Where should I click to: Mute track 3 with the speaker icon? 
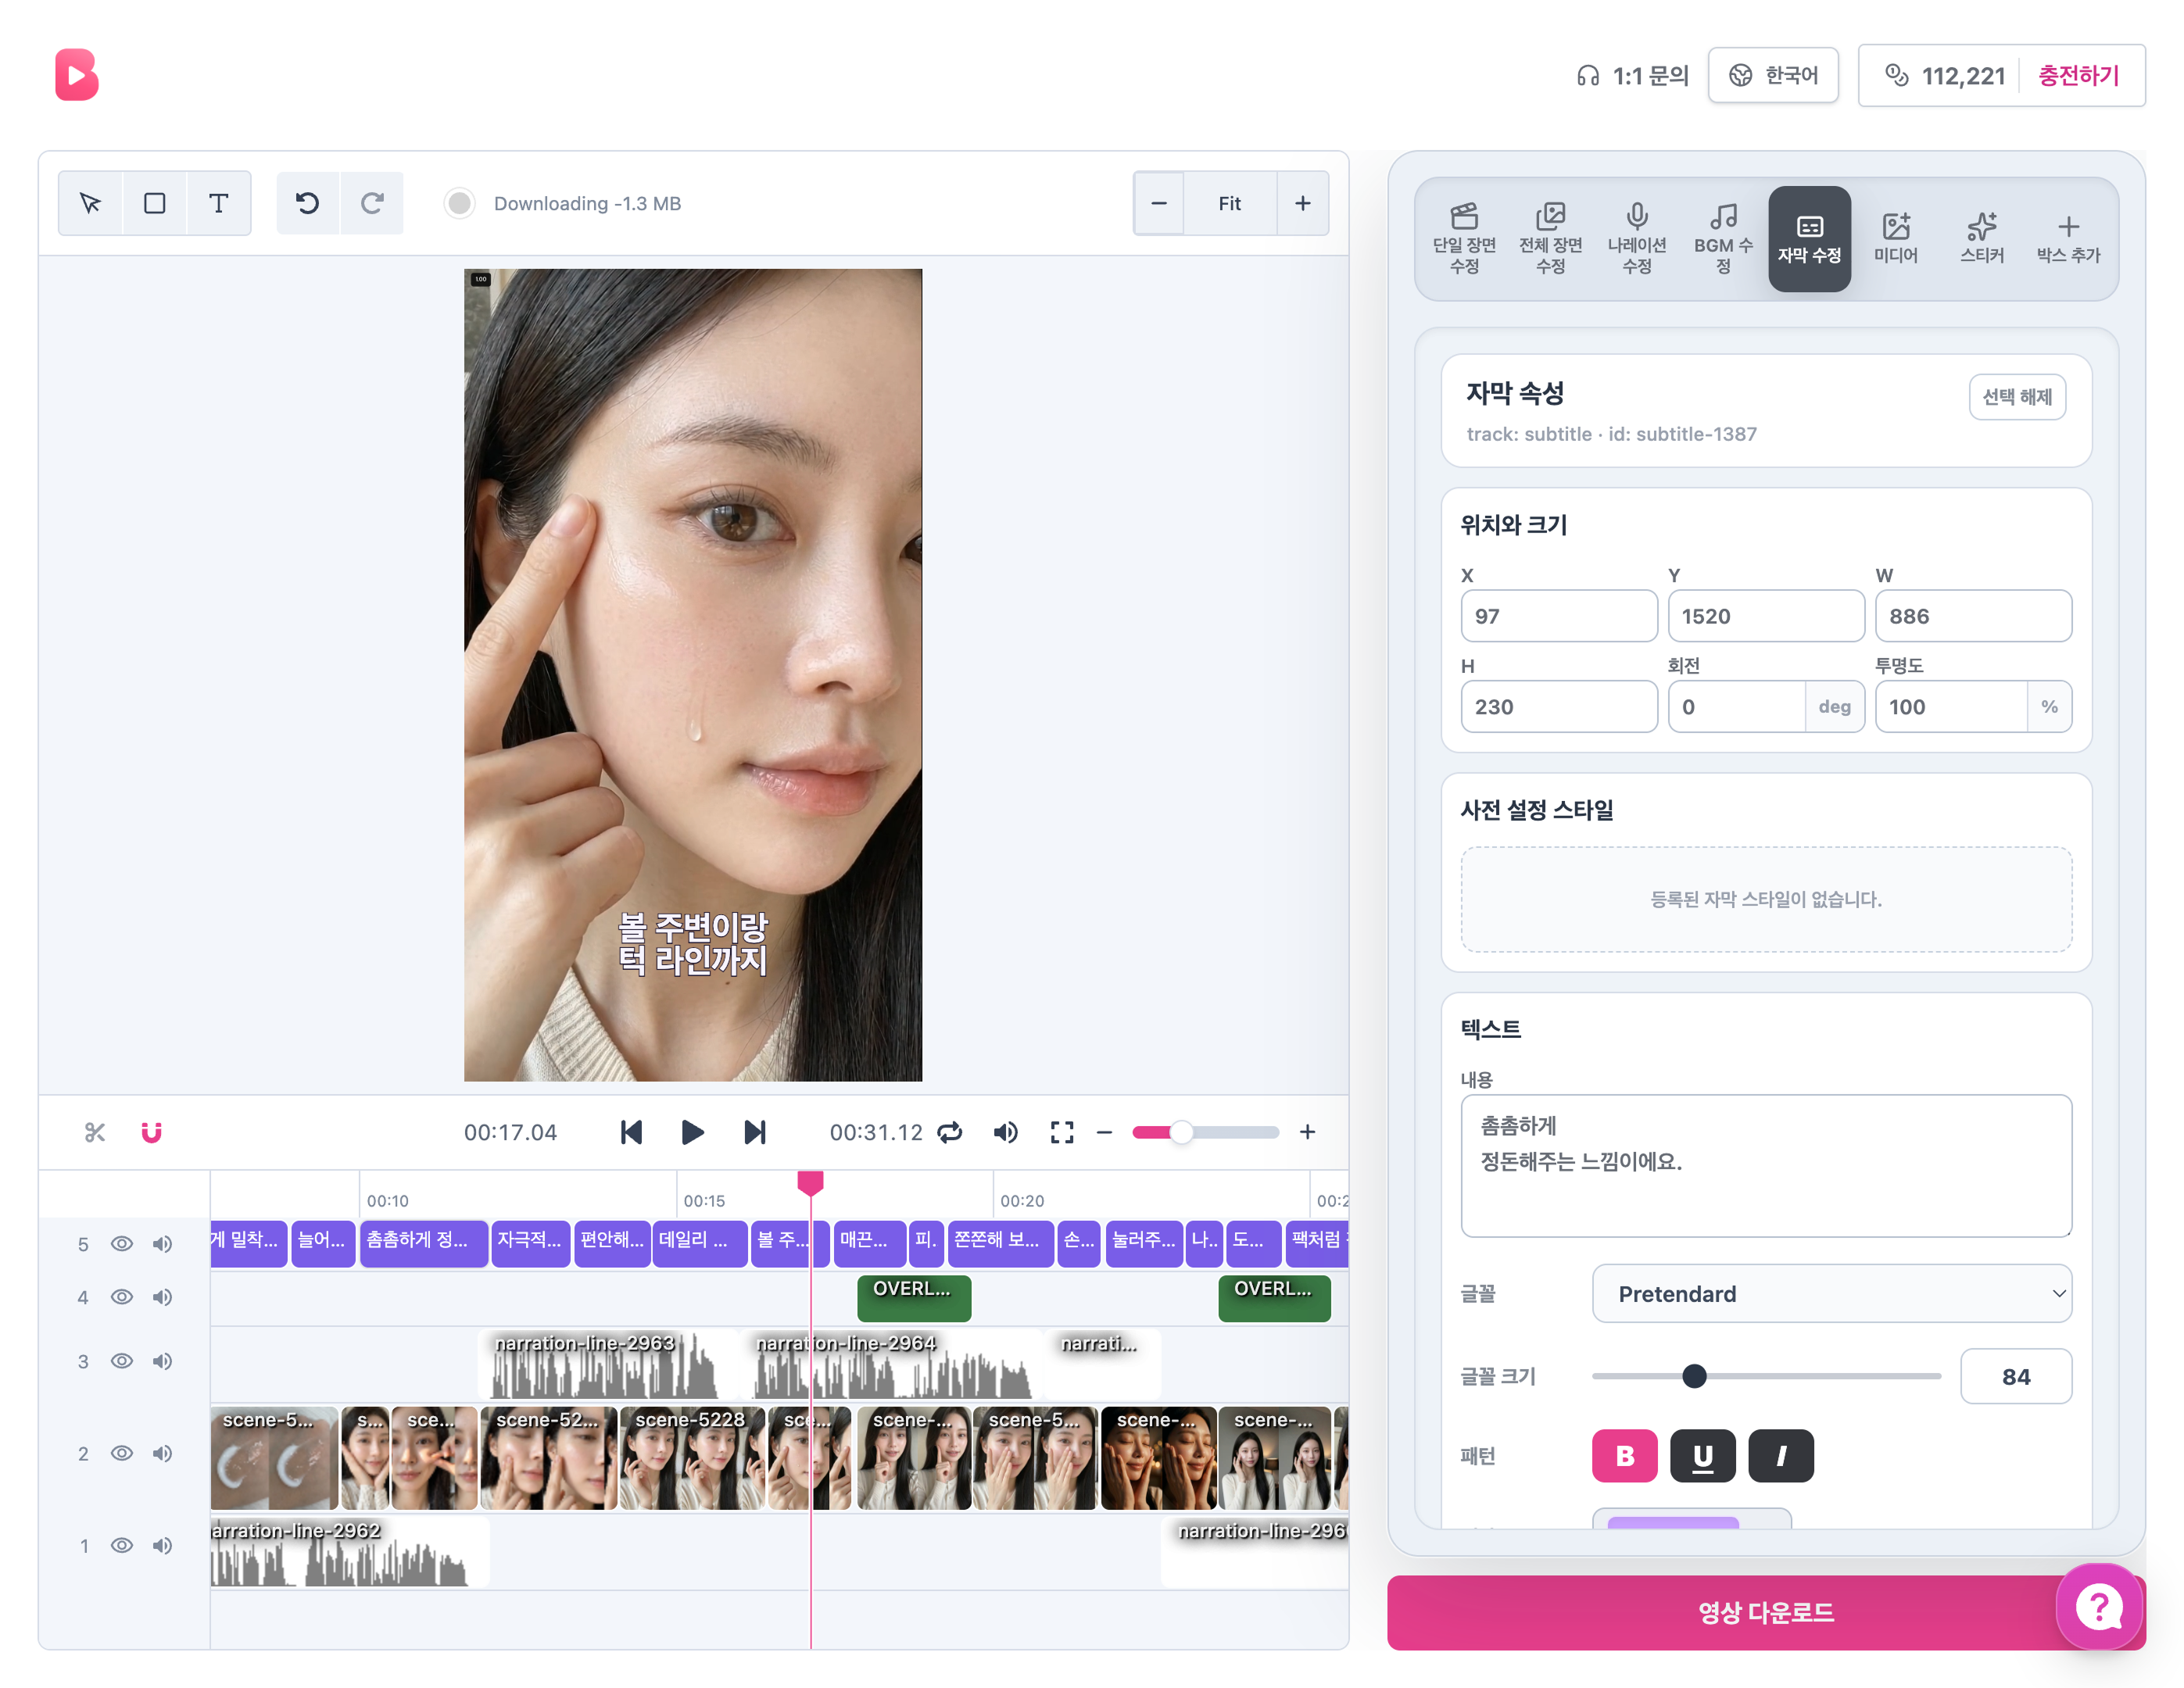(162, 1361)
